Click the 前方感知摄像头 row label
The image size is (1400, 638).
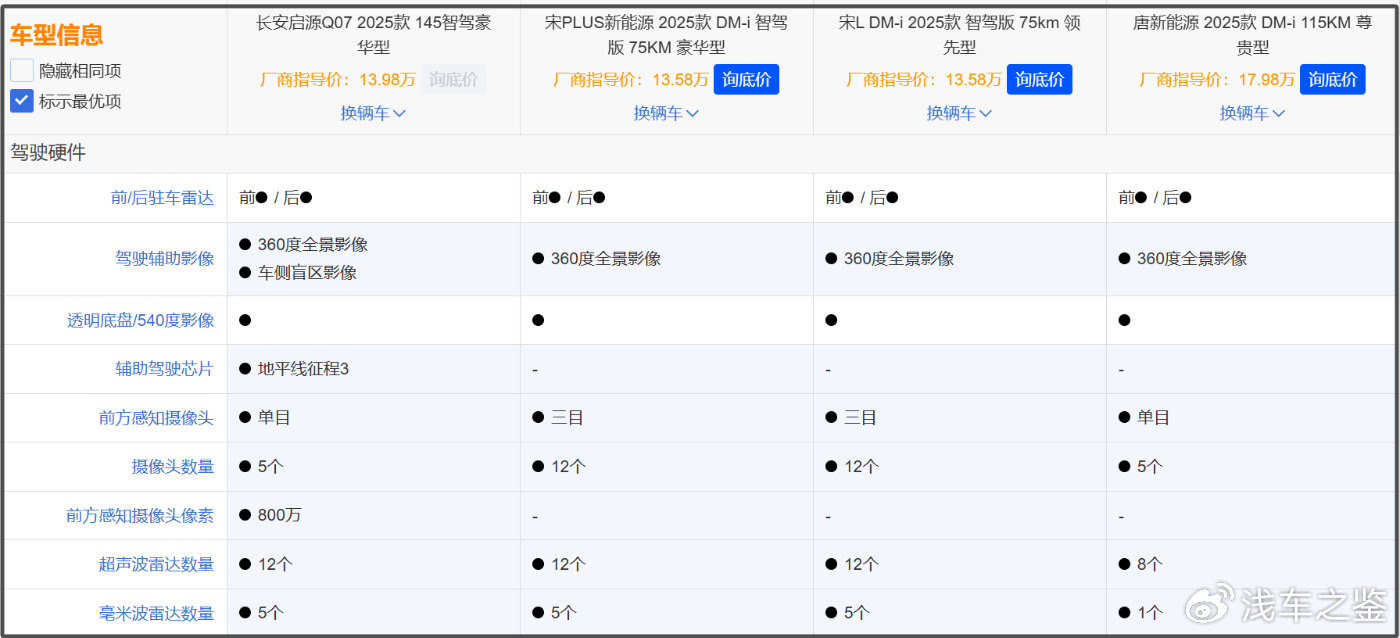click(x=156, y=418)
